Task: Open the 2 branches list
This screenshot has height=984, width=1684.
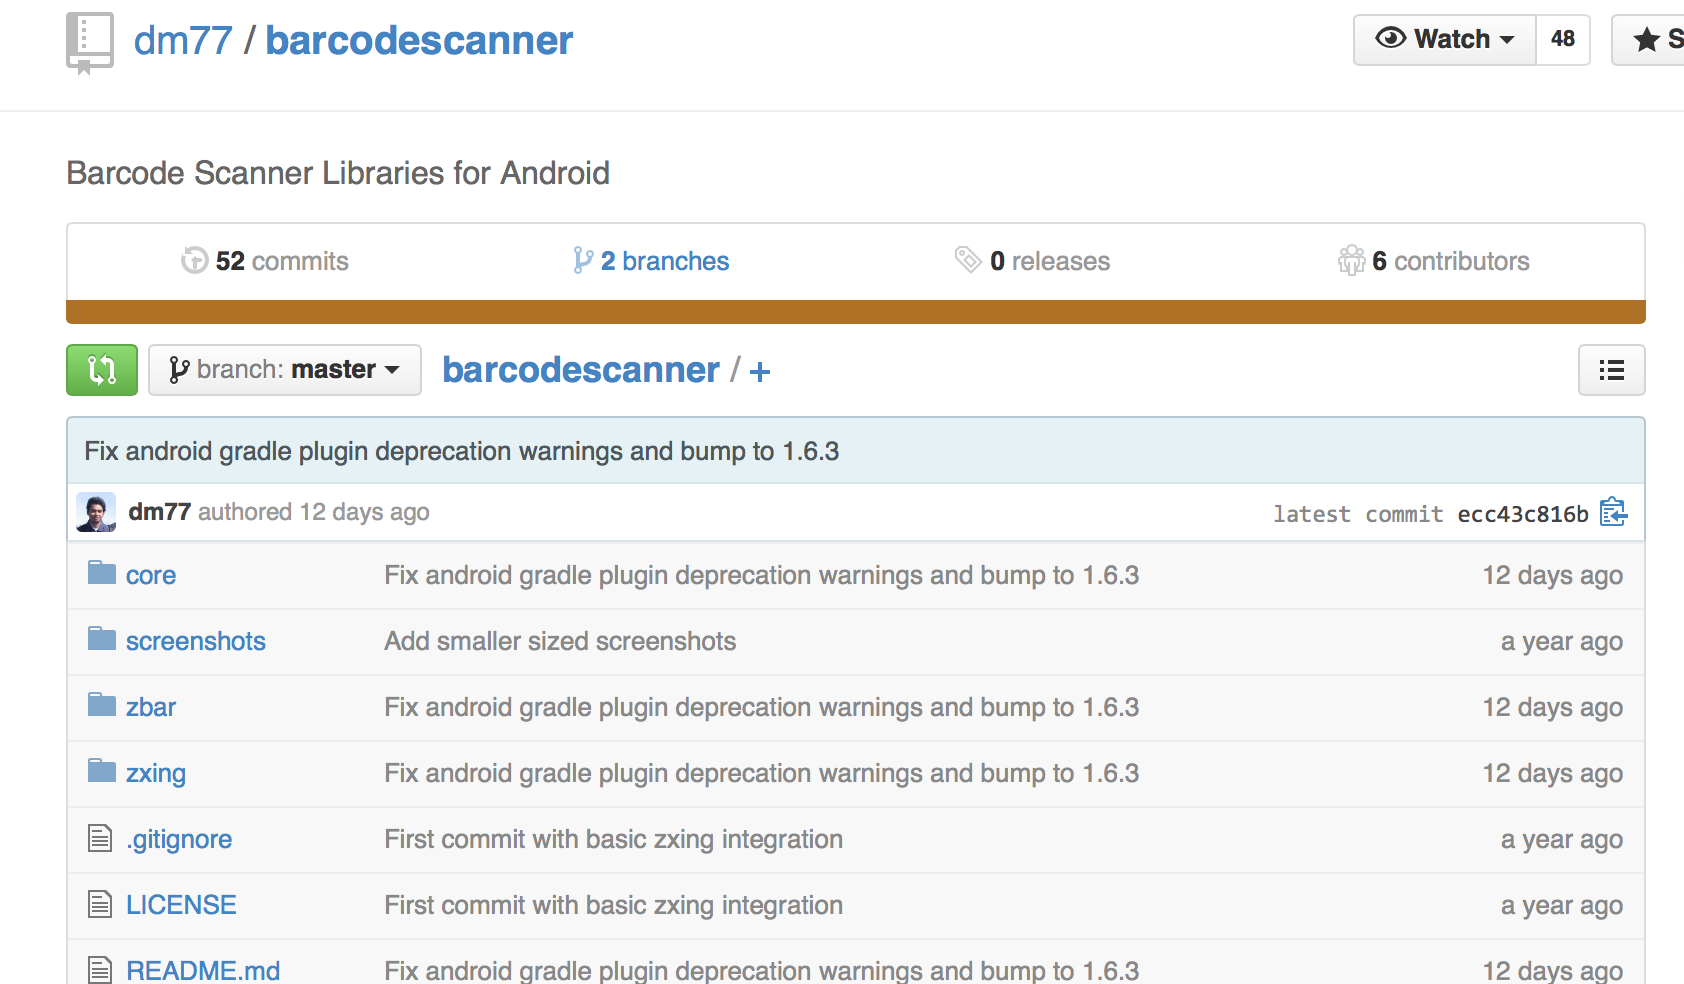Action: tap(651, 261)
